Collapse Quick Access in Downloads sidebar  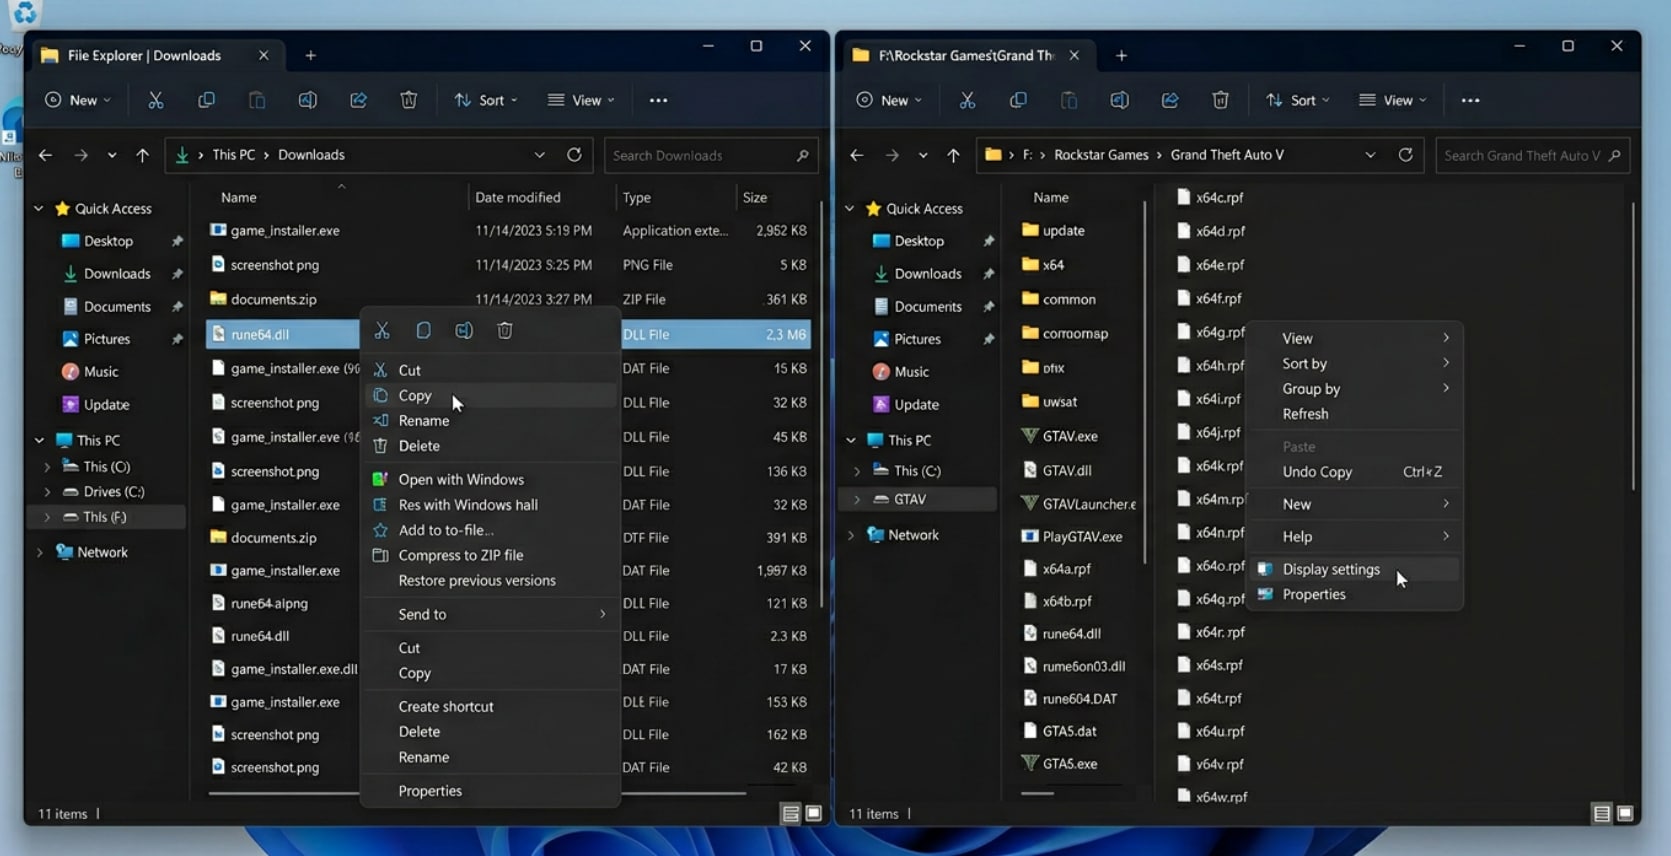[39, 209]
